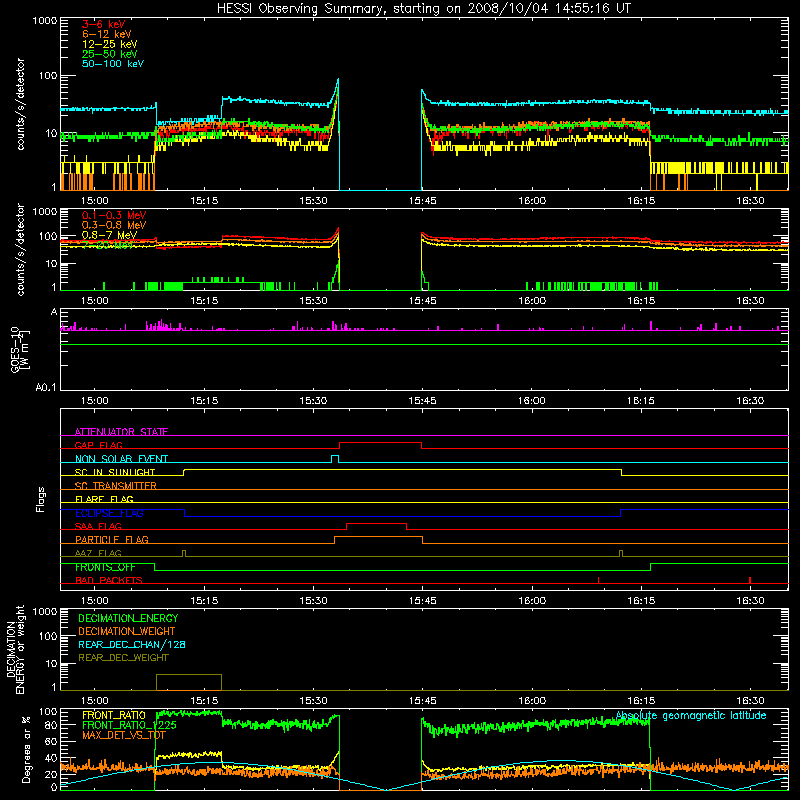Click the SAA_FLAG label

(98, 526)
